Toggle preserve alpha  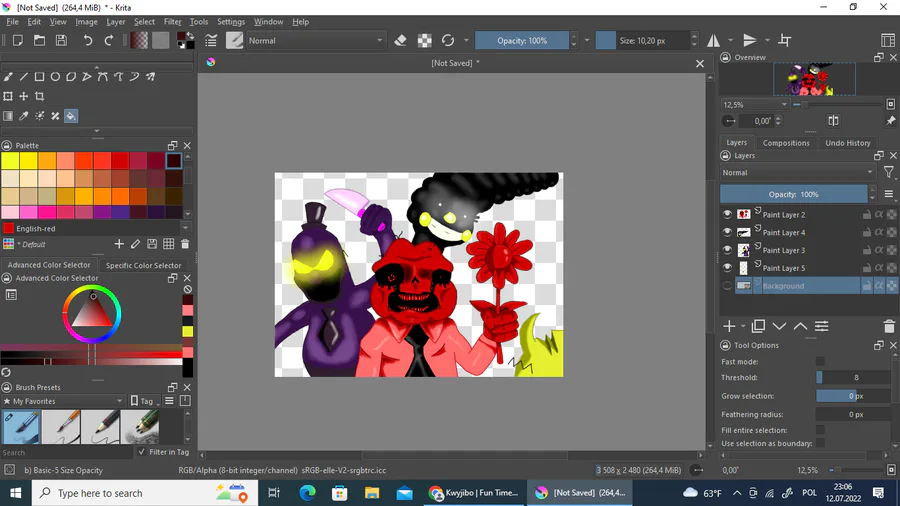(425, 41)
